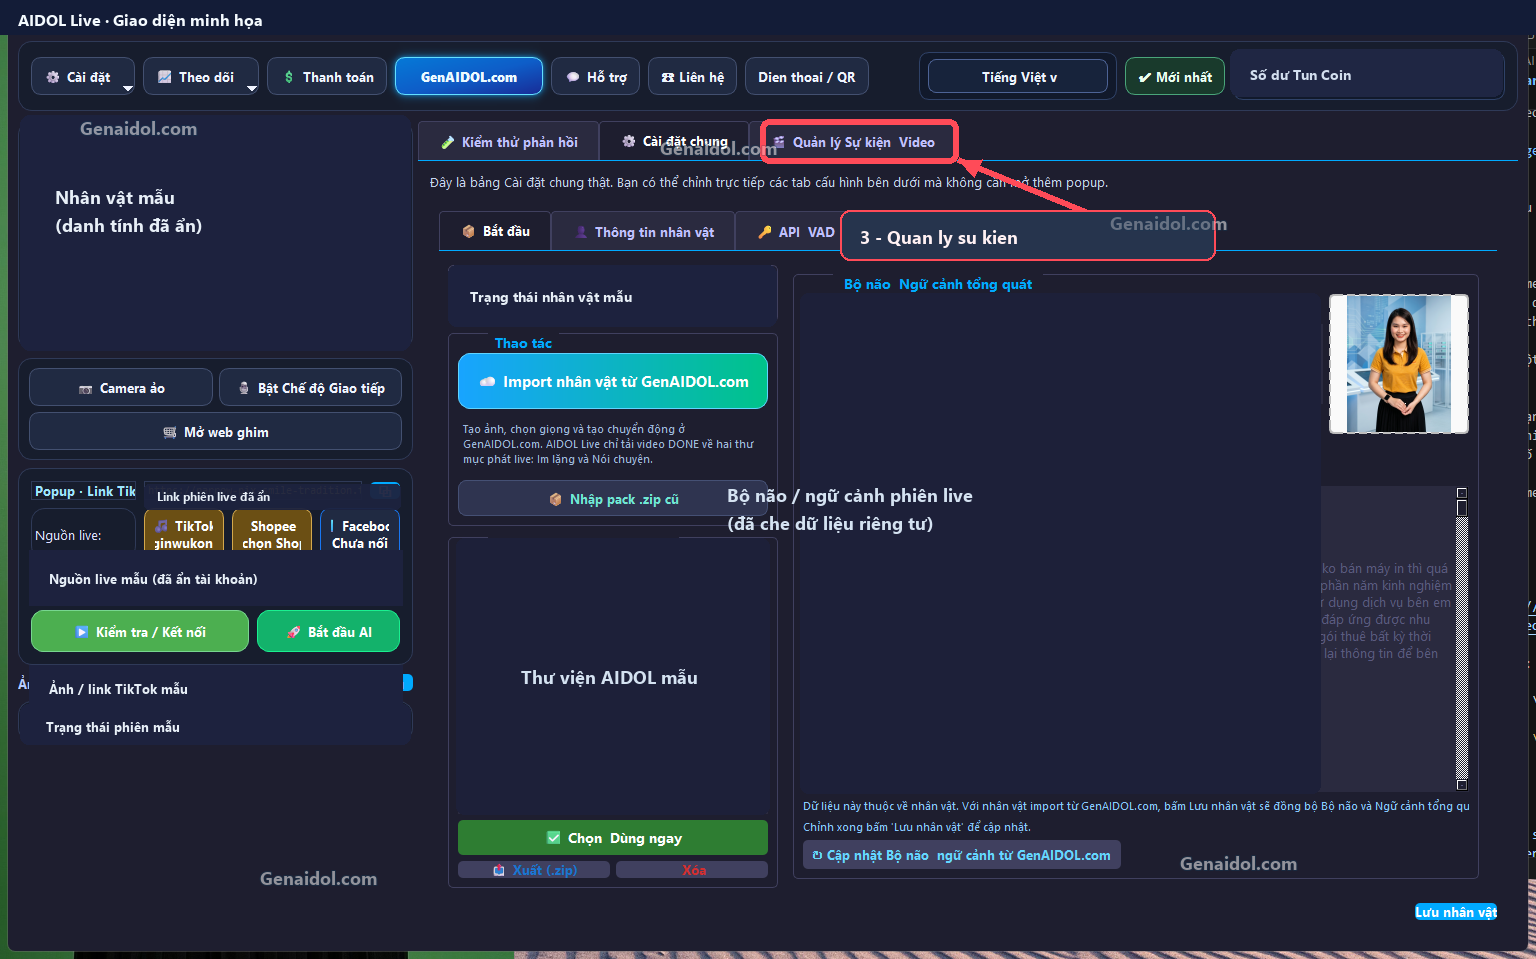Click Kiểm tra / Kết nối button
This screenshot has width=1536, height=959.
pyautogui.click(x=140, y=631)
